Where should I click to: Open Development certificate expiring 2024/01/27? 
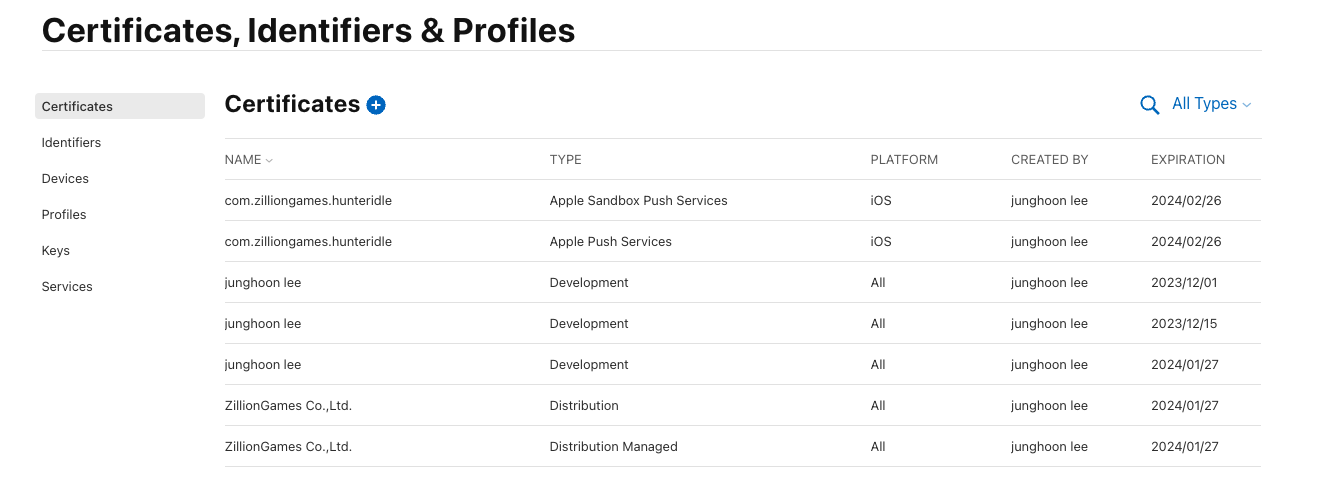coord(743,364)
